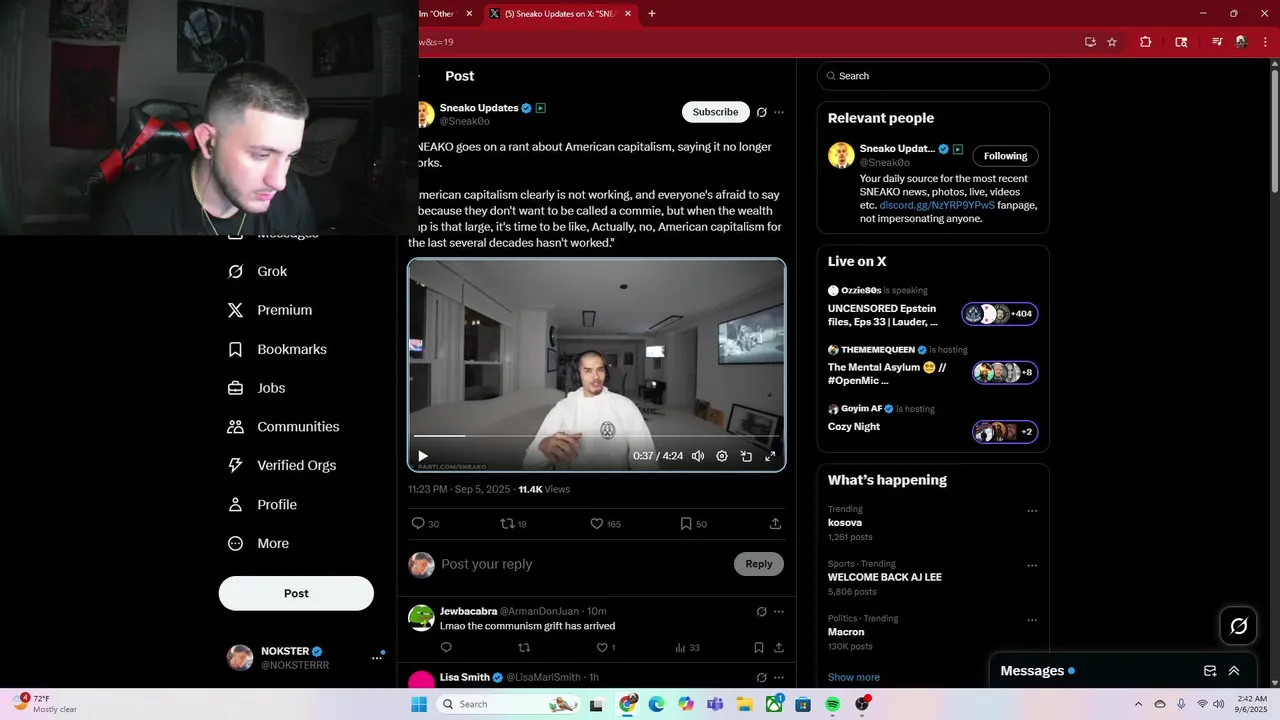Expand the Messages drawer
The width and height of the screenshot is (1280, 720).
[1234, 671]
